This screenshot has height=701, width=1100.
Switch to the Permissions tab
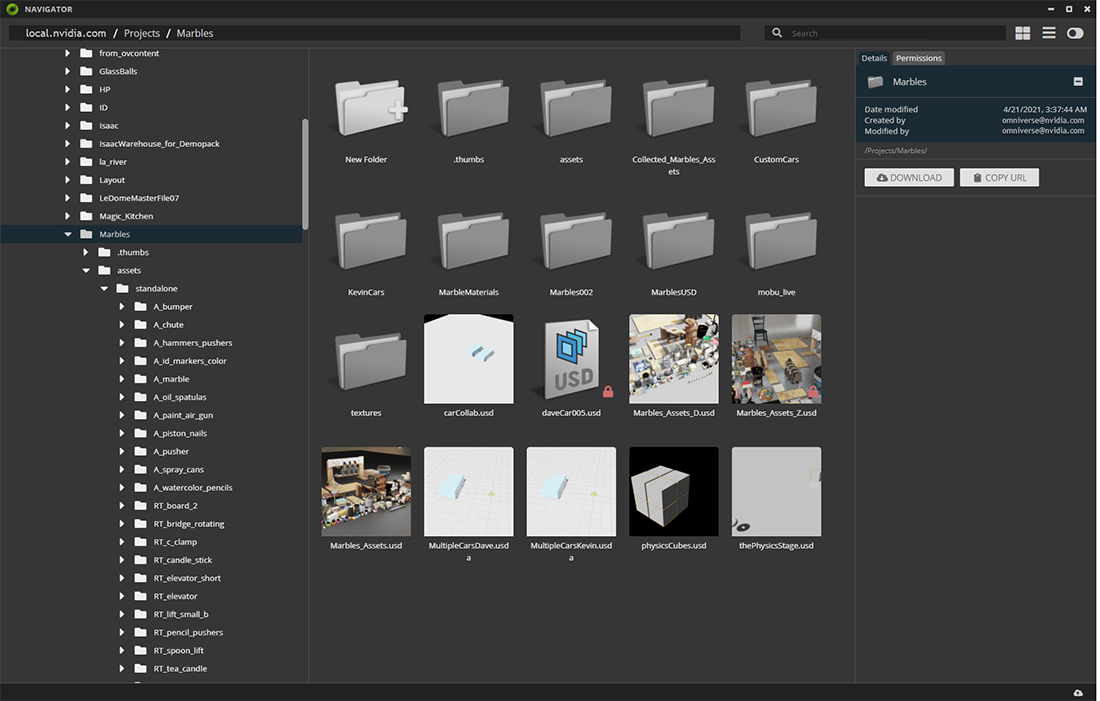pyautogui.click(x=918, y=58)
